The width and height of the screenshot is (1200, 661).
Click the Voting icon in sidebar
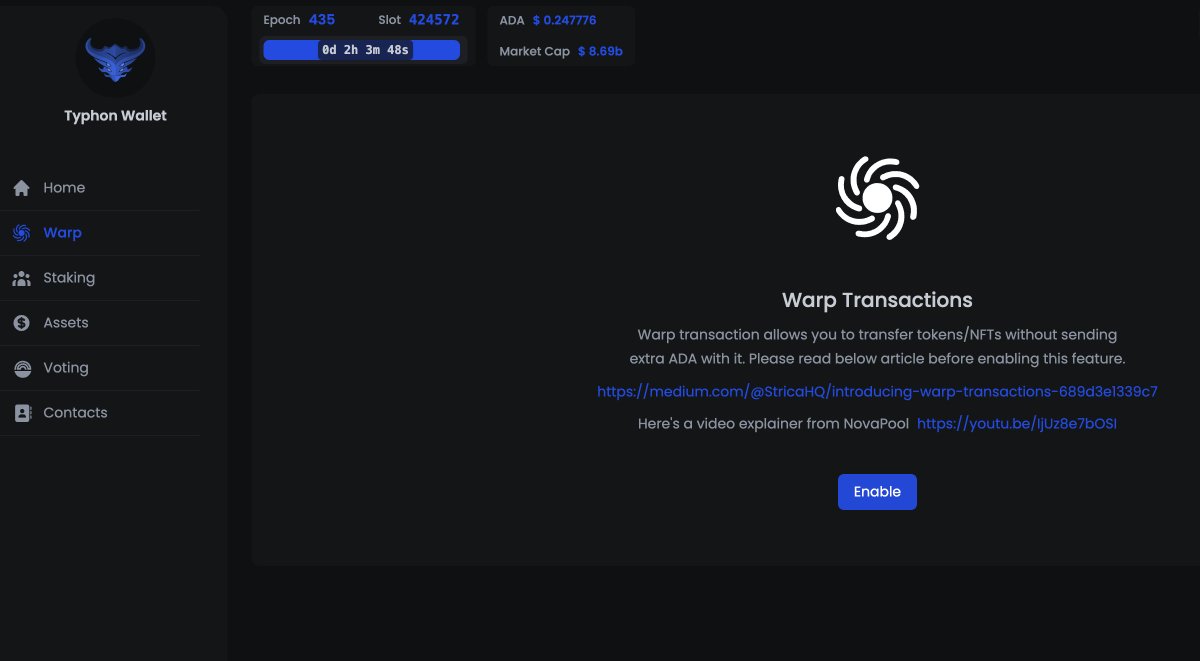tap(22, 368)
